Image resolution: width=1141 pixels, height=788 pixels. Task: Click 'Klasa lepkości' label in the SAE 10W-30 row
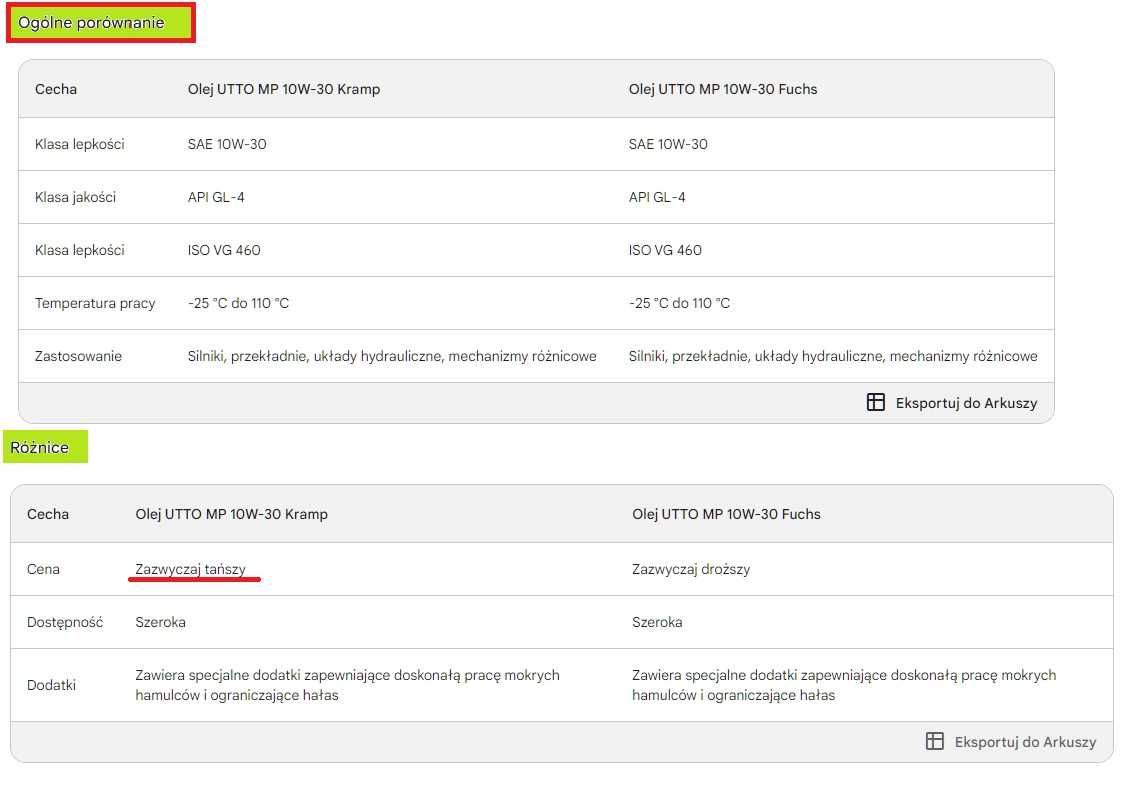(x=79, y=144)
